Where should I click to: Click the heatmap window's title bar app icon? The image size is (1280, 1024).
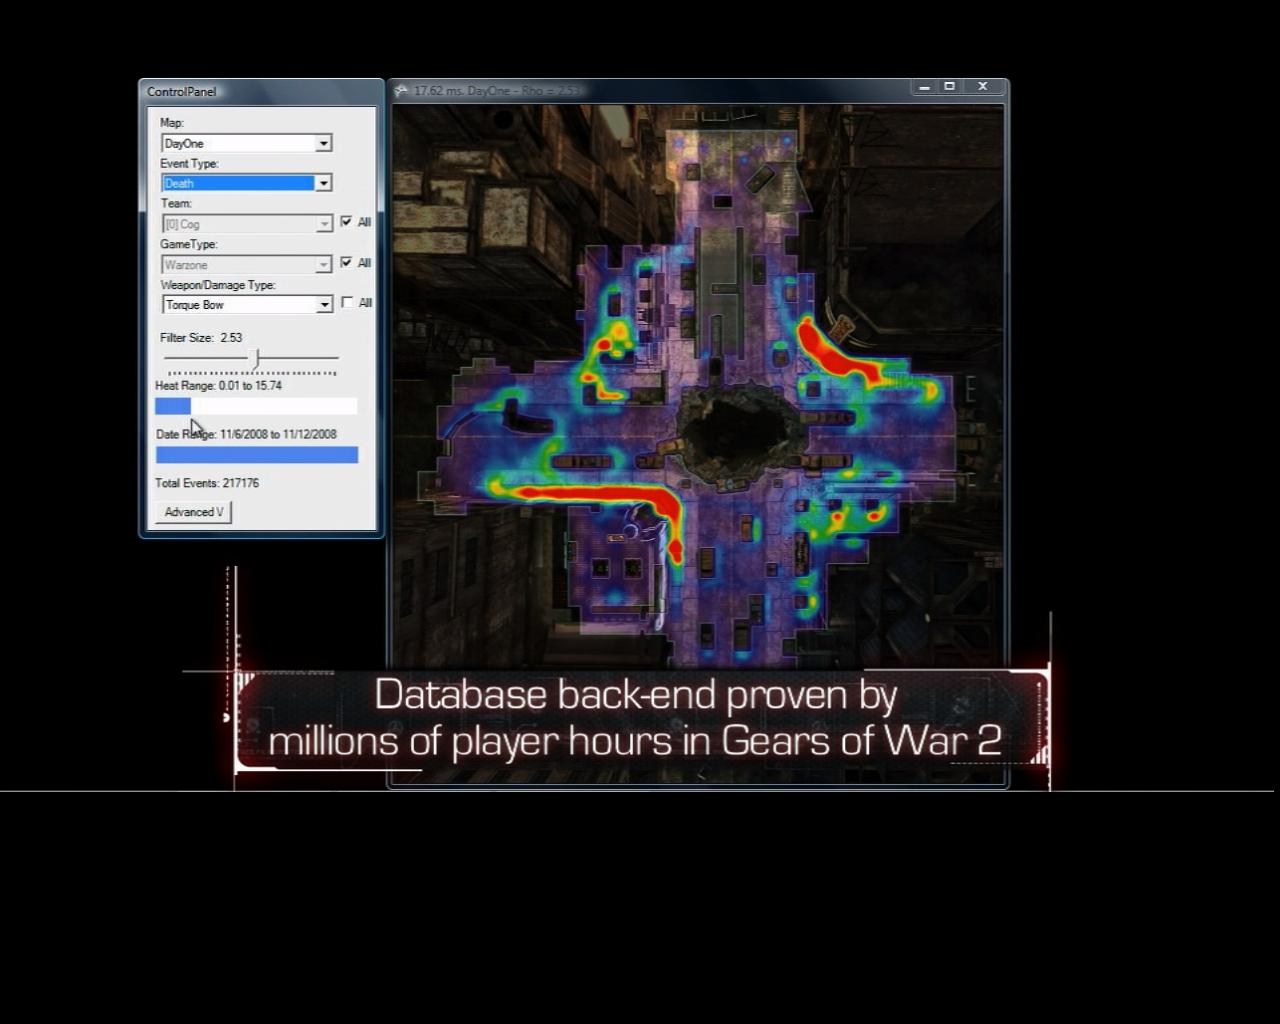point(401,91)
